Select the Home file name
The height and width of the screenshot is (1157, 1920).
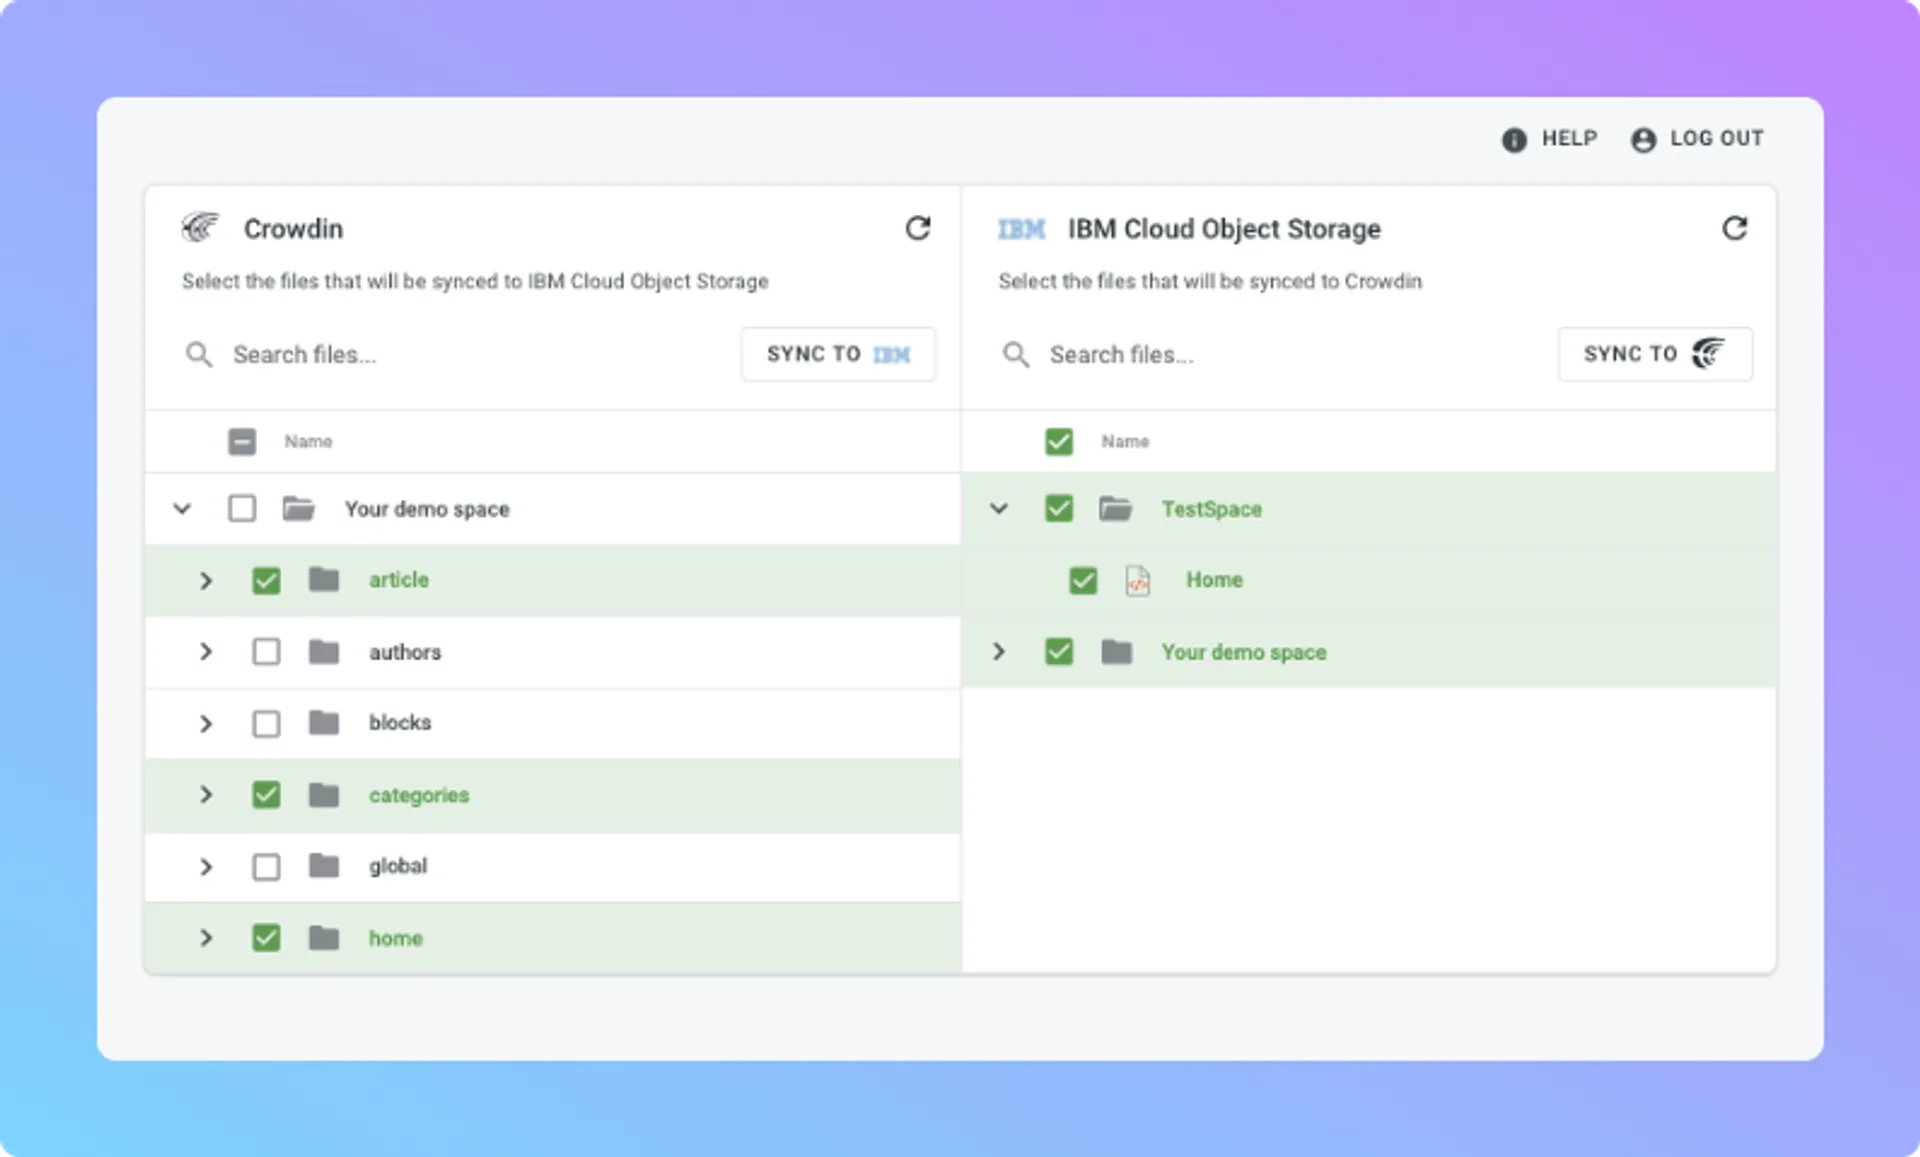coord(1214,580)
